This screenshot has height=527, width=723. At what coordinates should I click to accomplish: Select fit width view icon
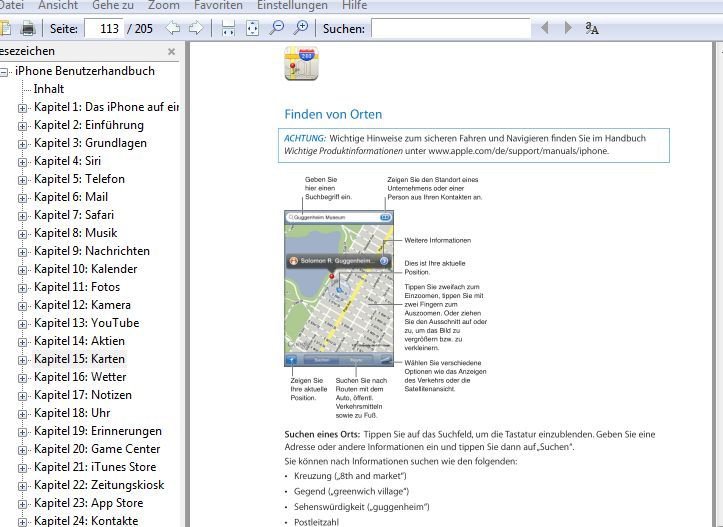(228, 28)
